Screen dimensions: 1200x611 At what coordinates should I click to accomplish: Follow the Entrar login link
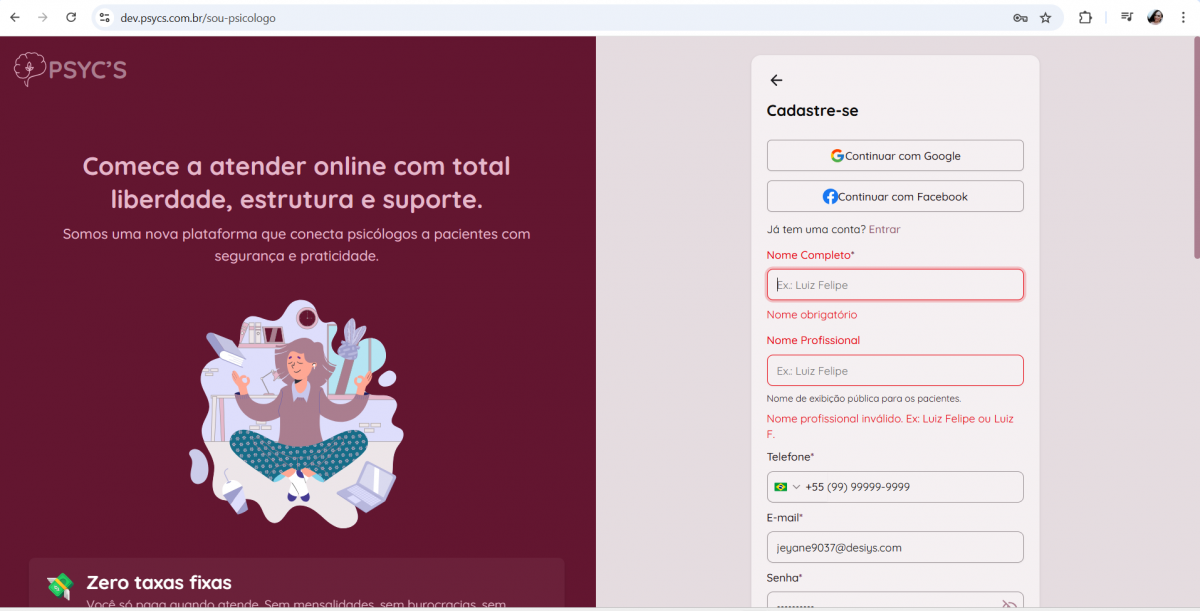pyautogui.click(x=884, y=229)
